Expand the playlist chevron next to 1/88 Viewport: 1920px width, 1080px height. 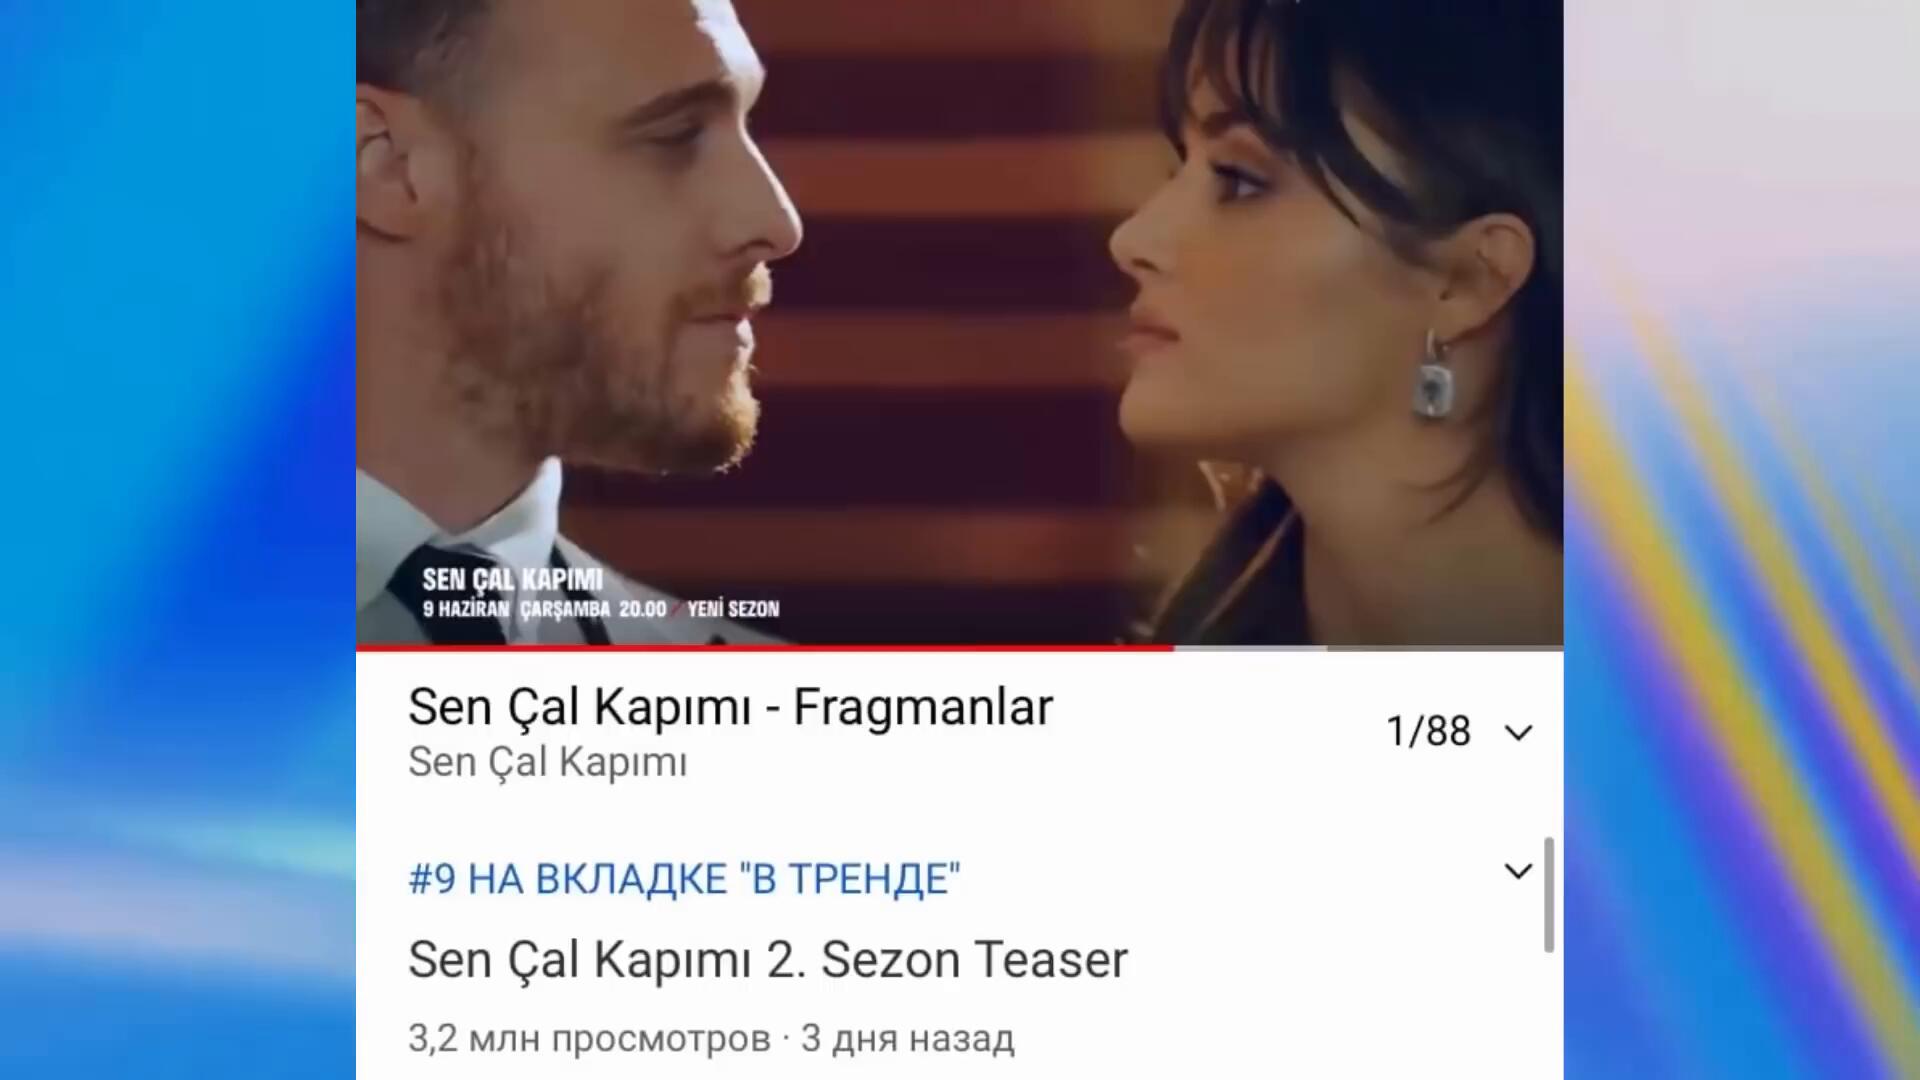[x=1518, y=733]
